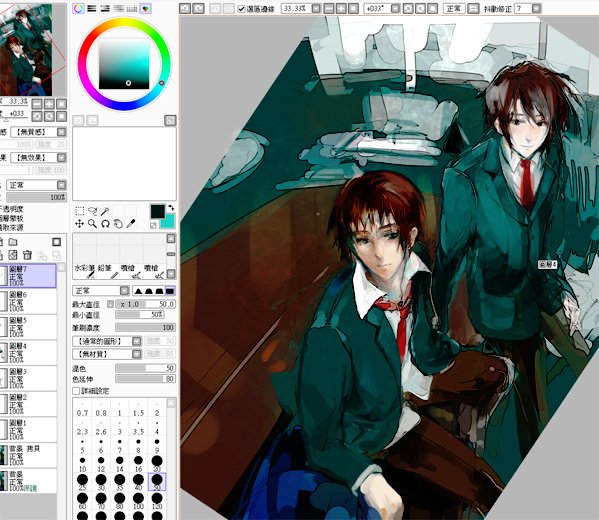Select the hand pan tool
Screen dimensions: 599x520
point(118,224)
